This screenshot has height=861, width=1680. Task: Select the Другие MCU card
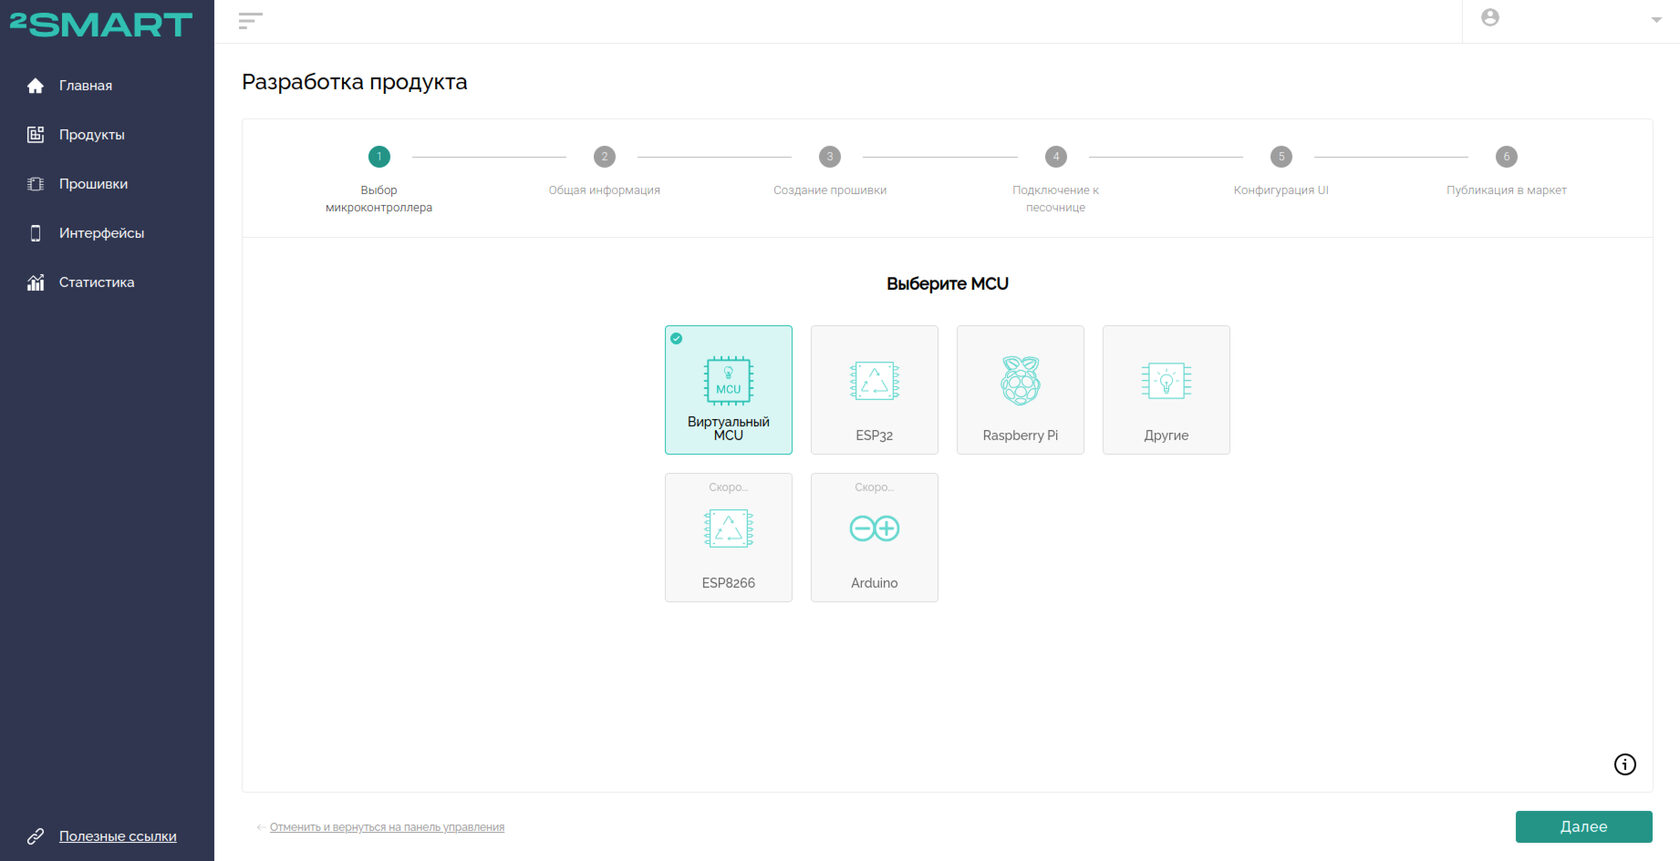tap(1167, 390)
